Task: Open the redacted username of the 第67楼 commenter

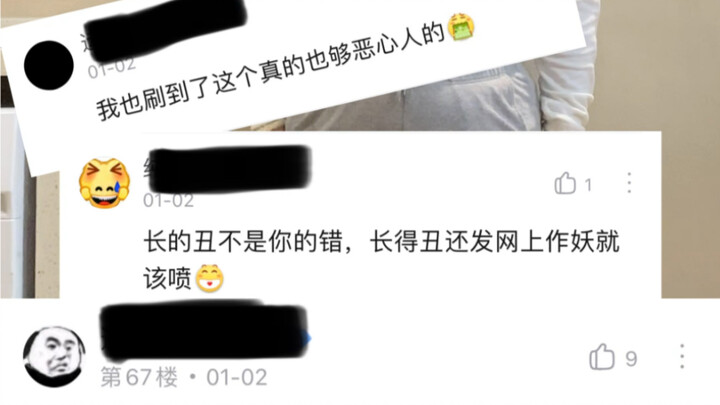Action: [x=204, y=330]
